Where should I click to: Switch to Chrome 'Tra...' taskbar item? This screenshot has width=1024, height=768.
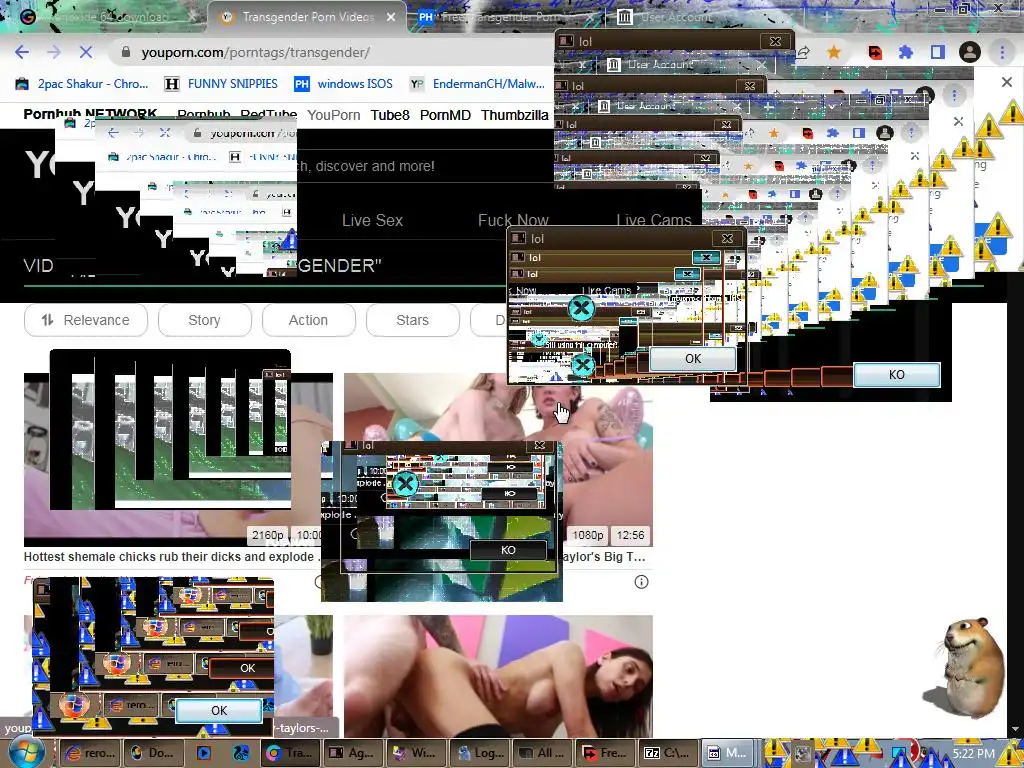pyautogui.click(x=289, y=753)
